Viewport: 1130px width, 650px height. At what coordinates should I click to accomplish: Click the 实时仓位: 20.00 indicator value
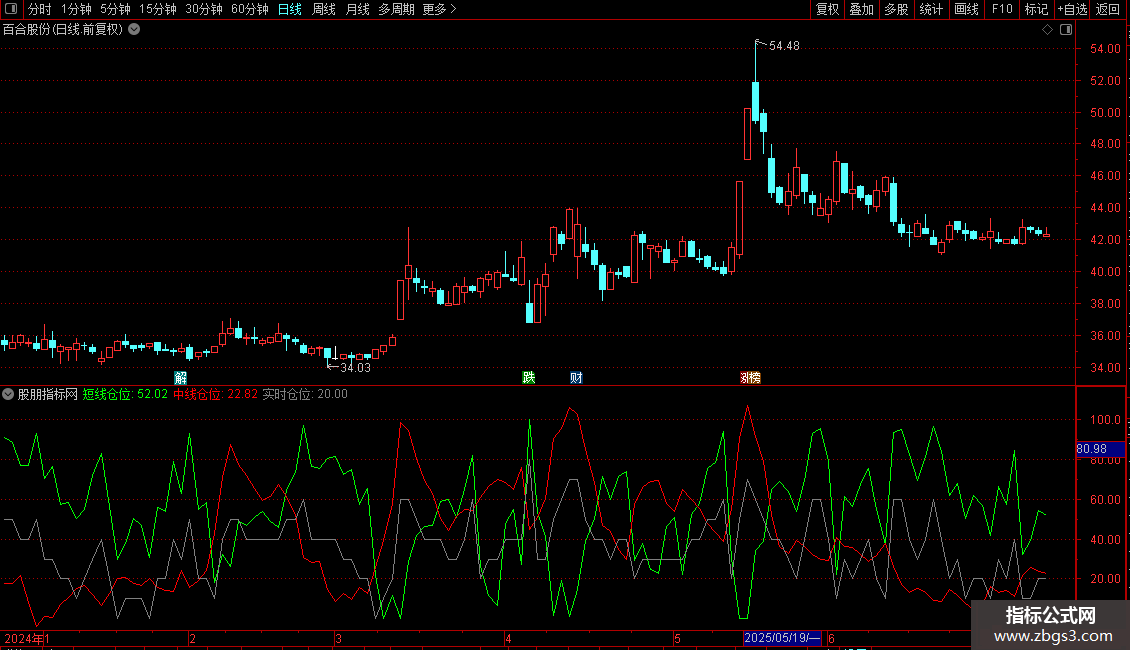pos(305,394)
